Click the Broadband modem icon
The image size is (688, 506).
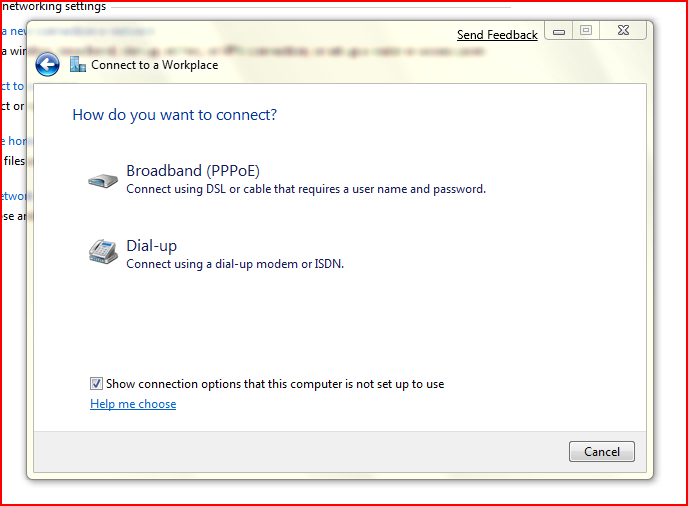pos(103,180)
